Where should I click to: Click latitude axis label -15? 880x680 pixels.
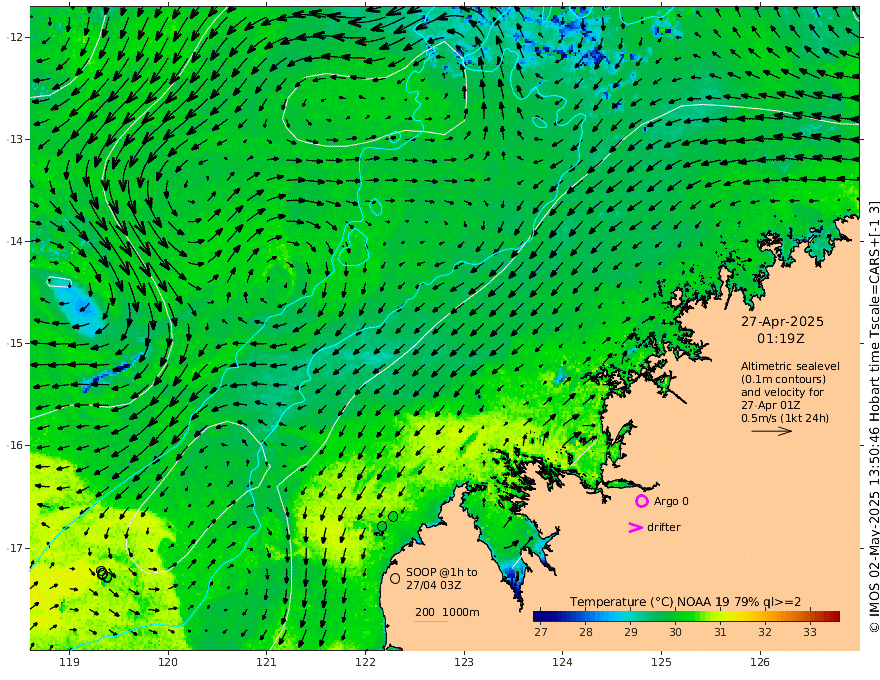pos(14,343)
